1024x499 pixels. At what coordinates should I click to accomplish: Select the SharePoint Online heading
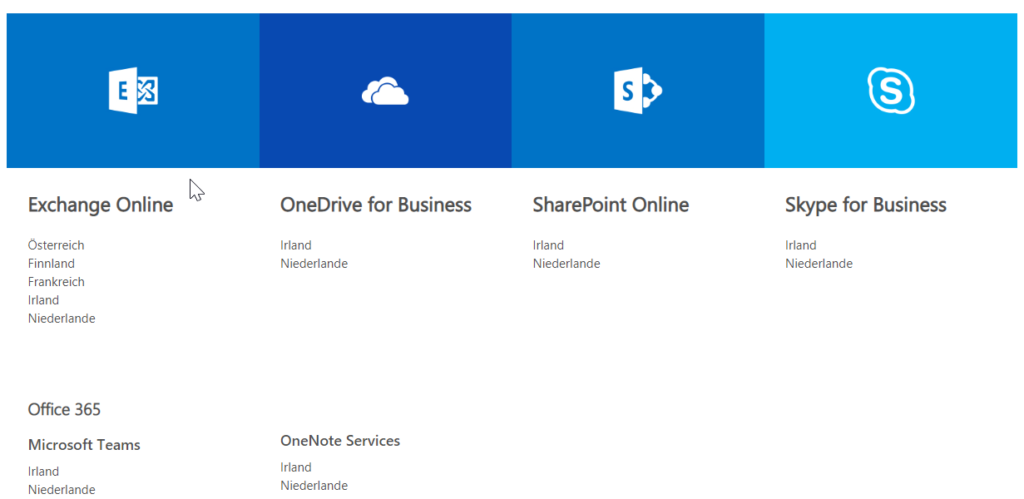pyautogui.click(x=611, y=205)
